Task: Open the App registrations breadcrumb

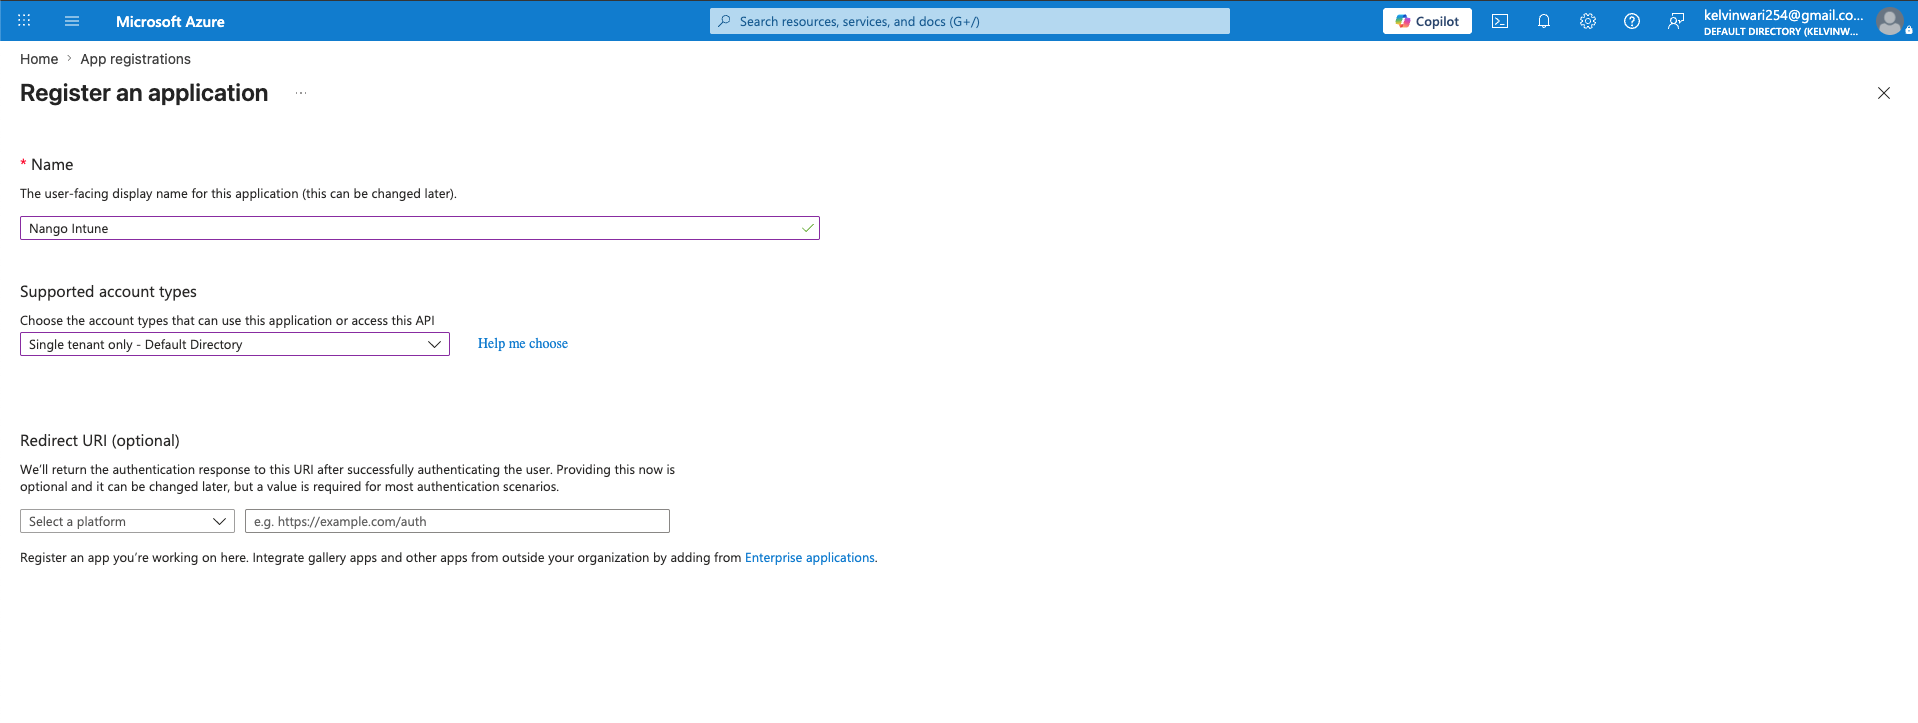Action: pyautogui.click(x=135, y=59)
